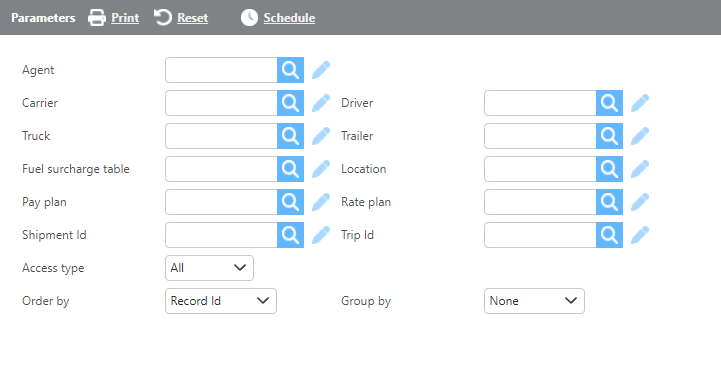
Task: Click the Trip Id pencil icon
Action: click(x=640, y=235)
